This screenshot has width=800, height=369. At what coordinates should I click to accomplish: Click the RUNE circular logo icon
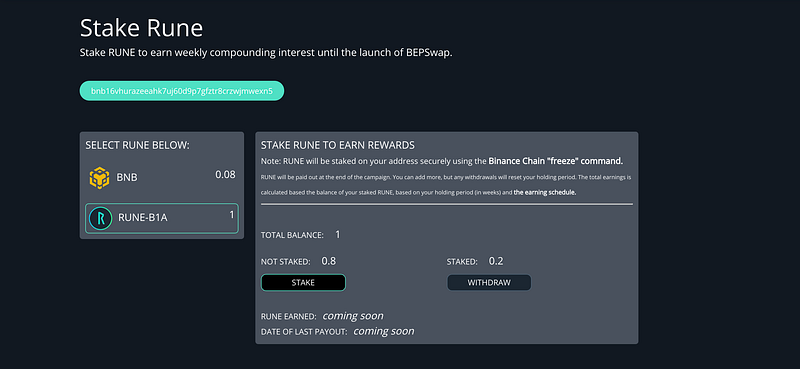(x=101, y=218)
